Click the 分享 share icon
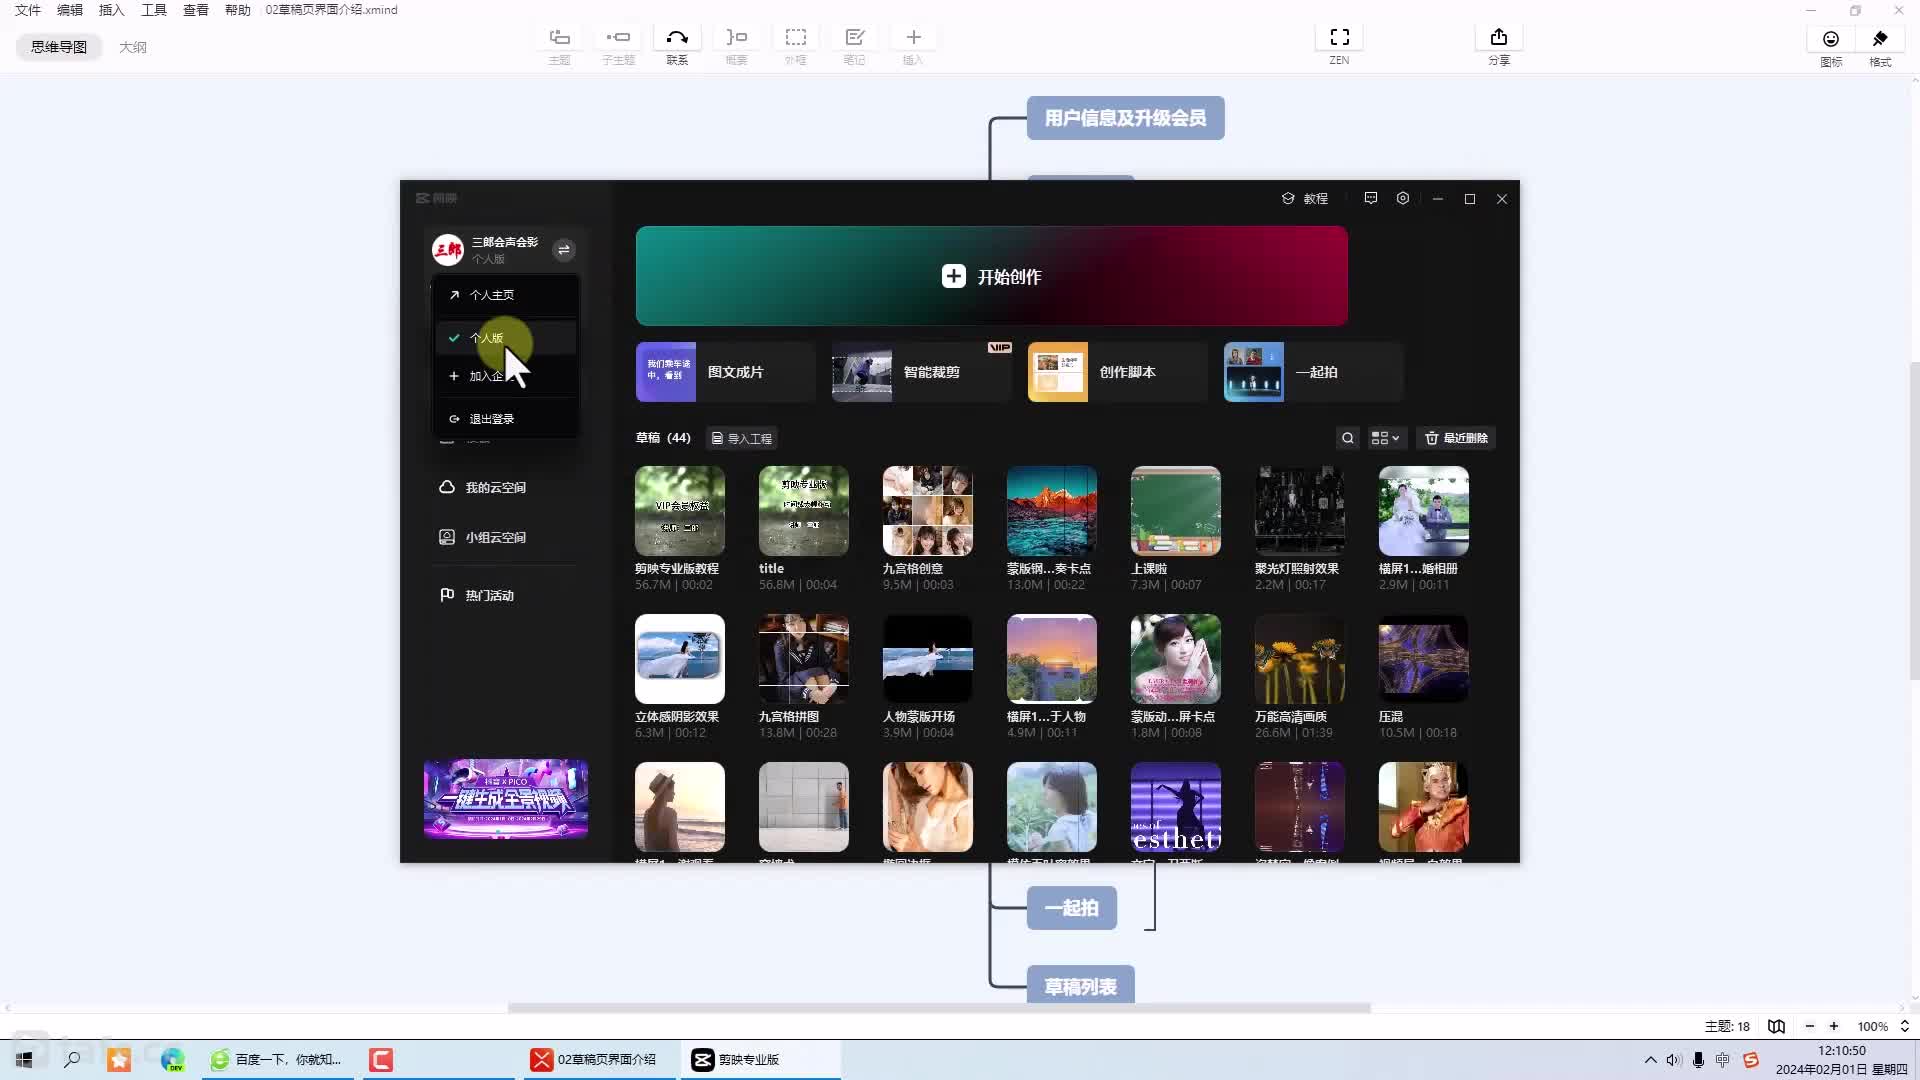Viewport: 1920px width, 1080px height. 1498,37
